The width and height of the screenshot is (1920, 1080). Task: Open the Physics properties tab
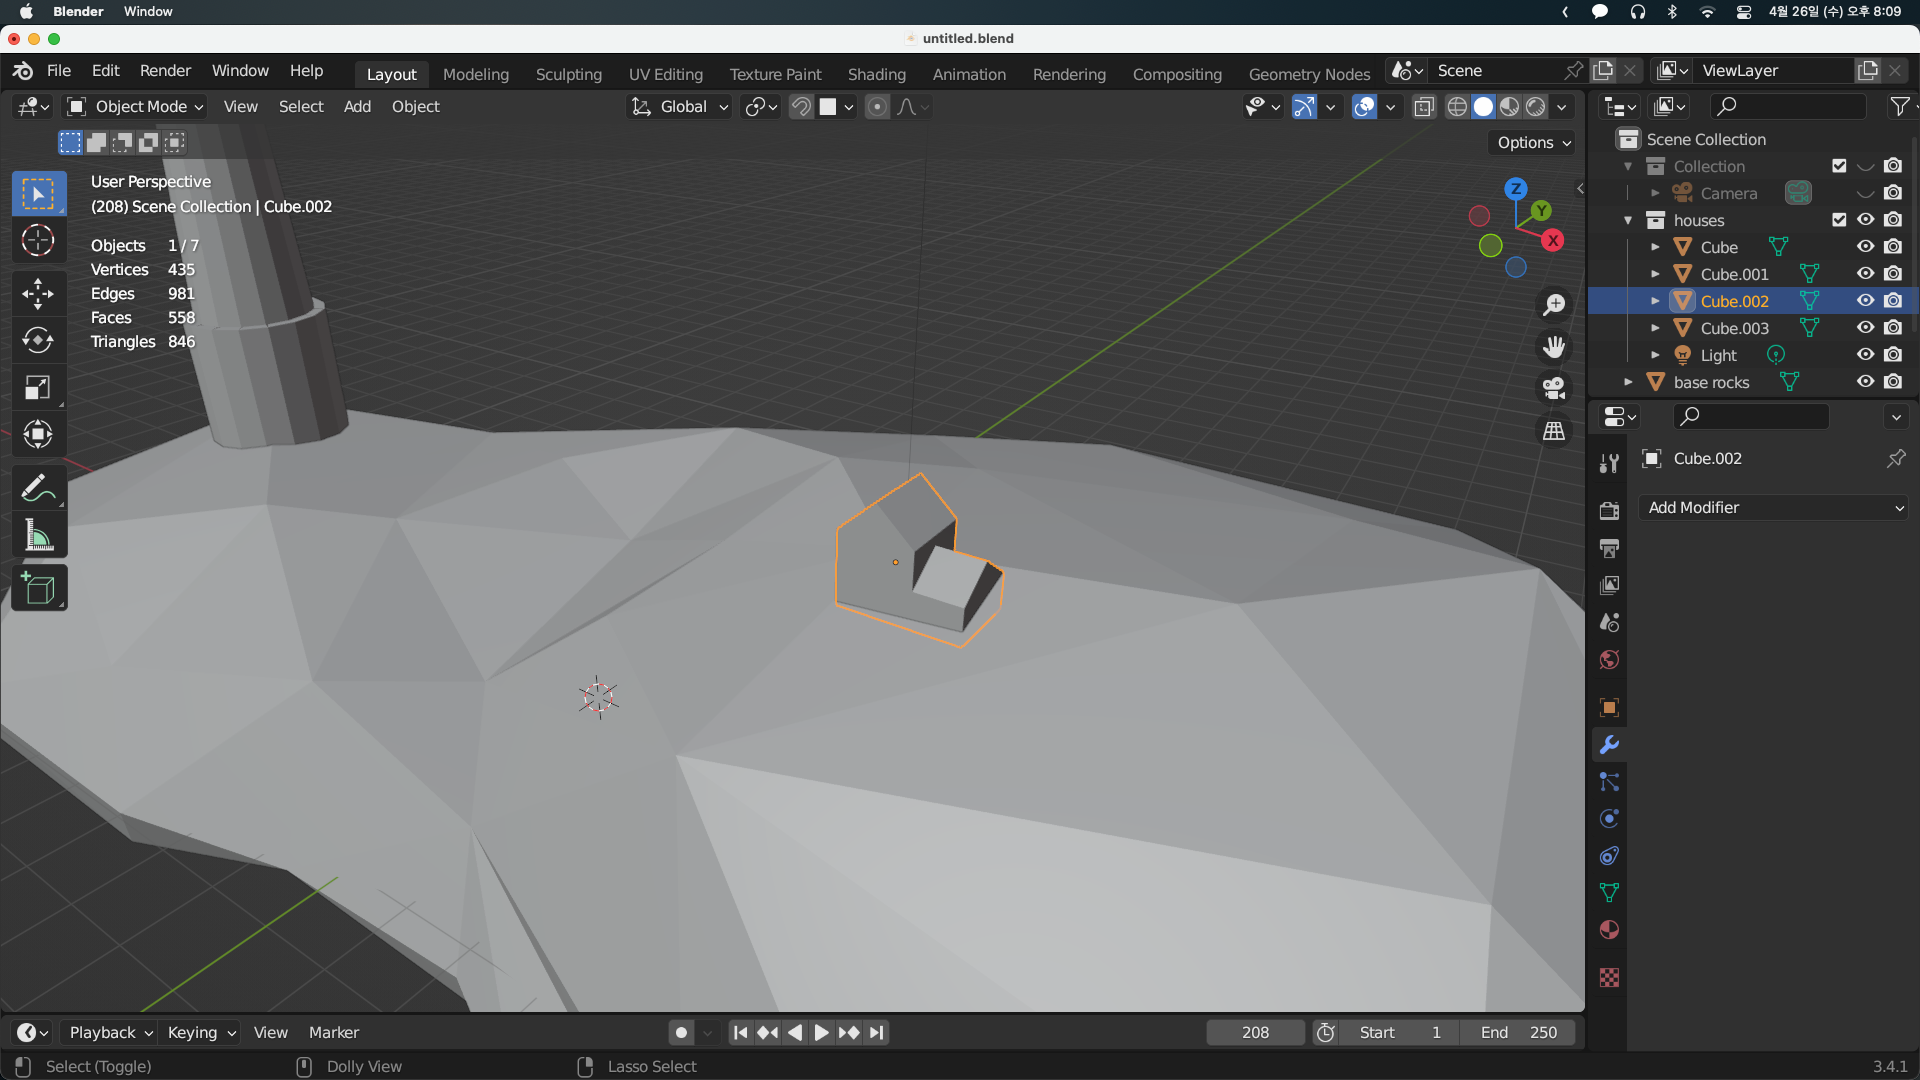point(1609,819)
